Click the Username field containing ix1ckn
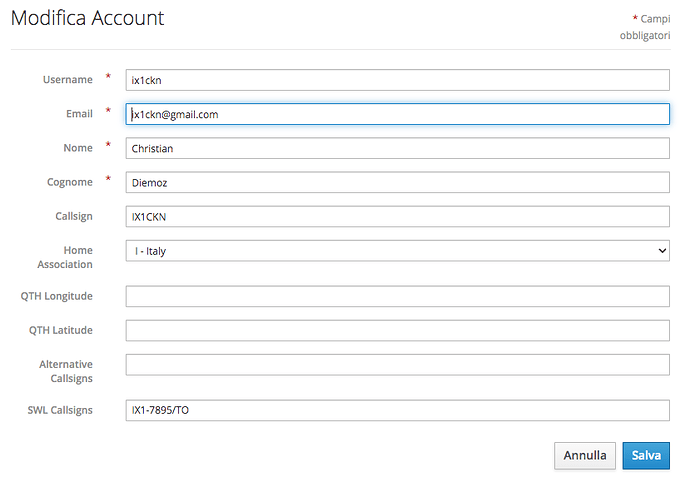This screenshot has height=486, width=690. pos(397,80)
